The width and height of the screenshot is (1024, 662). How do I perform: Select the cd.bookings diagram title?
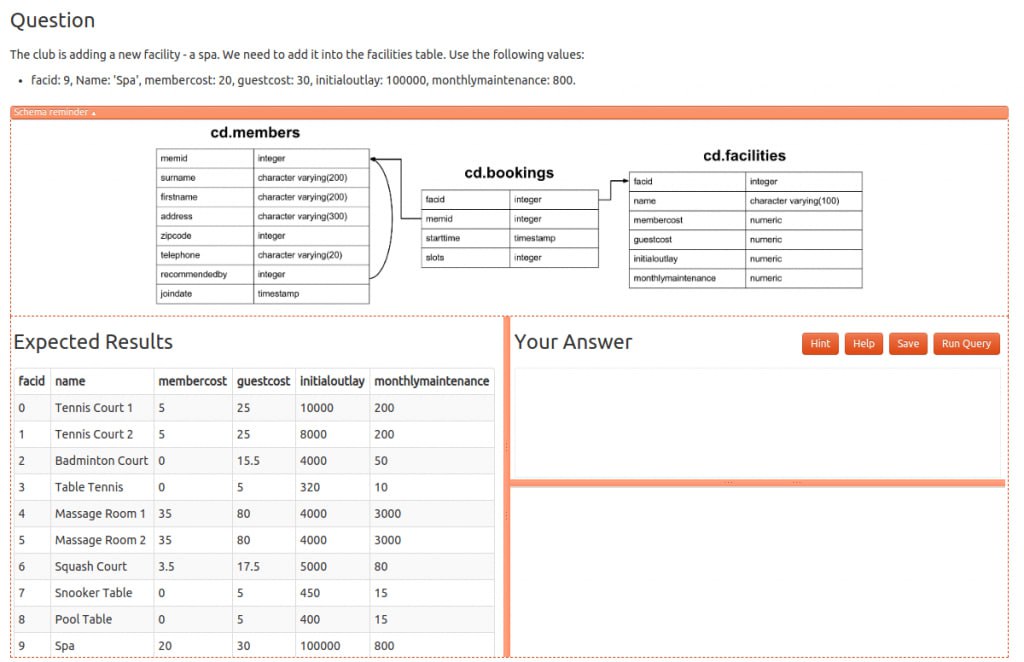509,173
